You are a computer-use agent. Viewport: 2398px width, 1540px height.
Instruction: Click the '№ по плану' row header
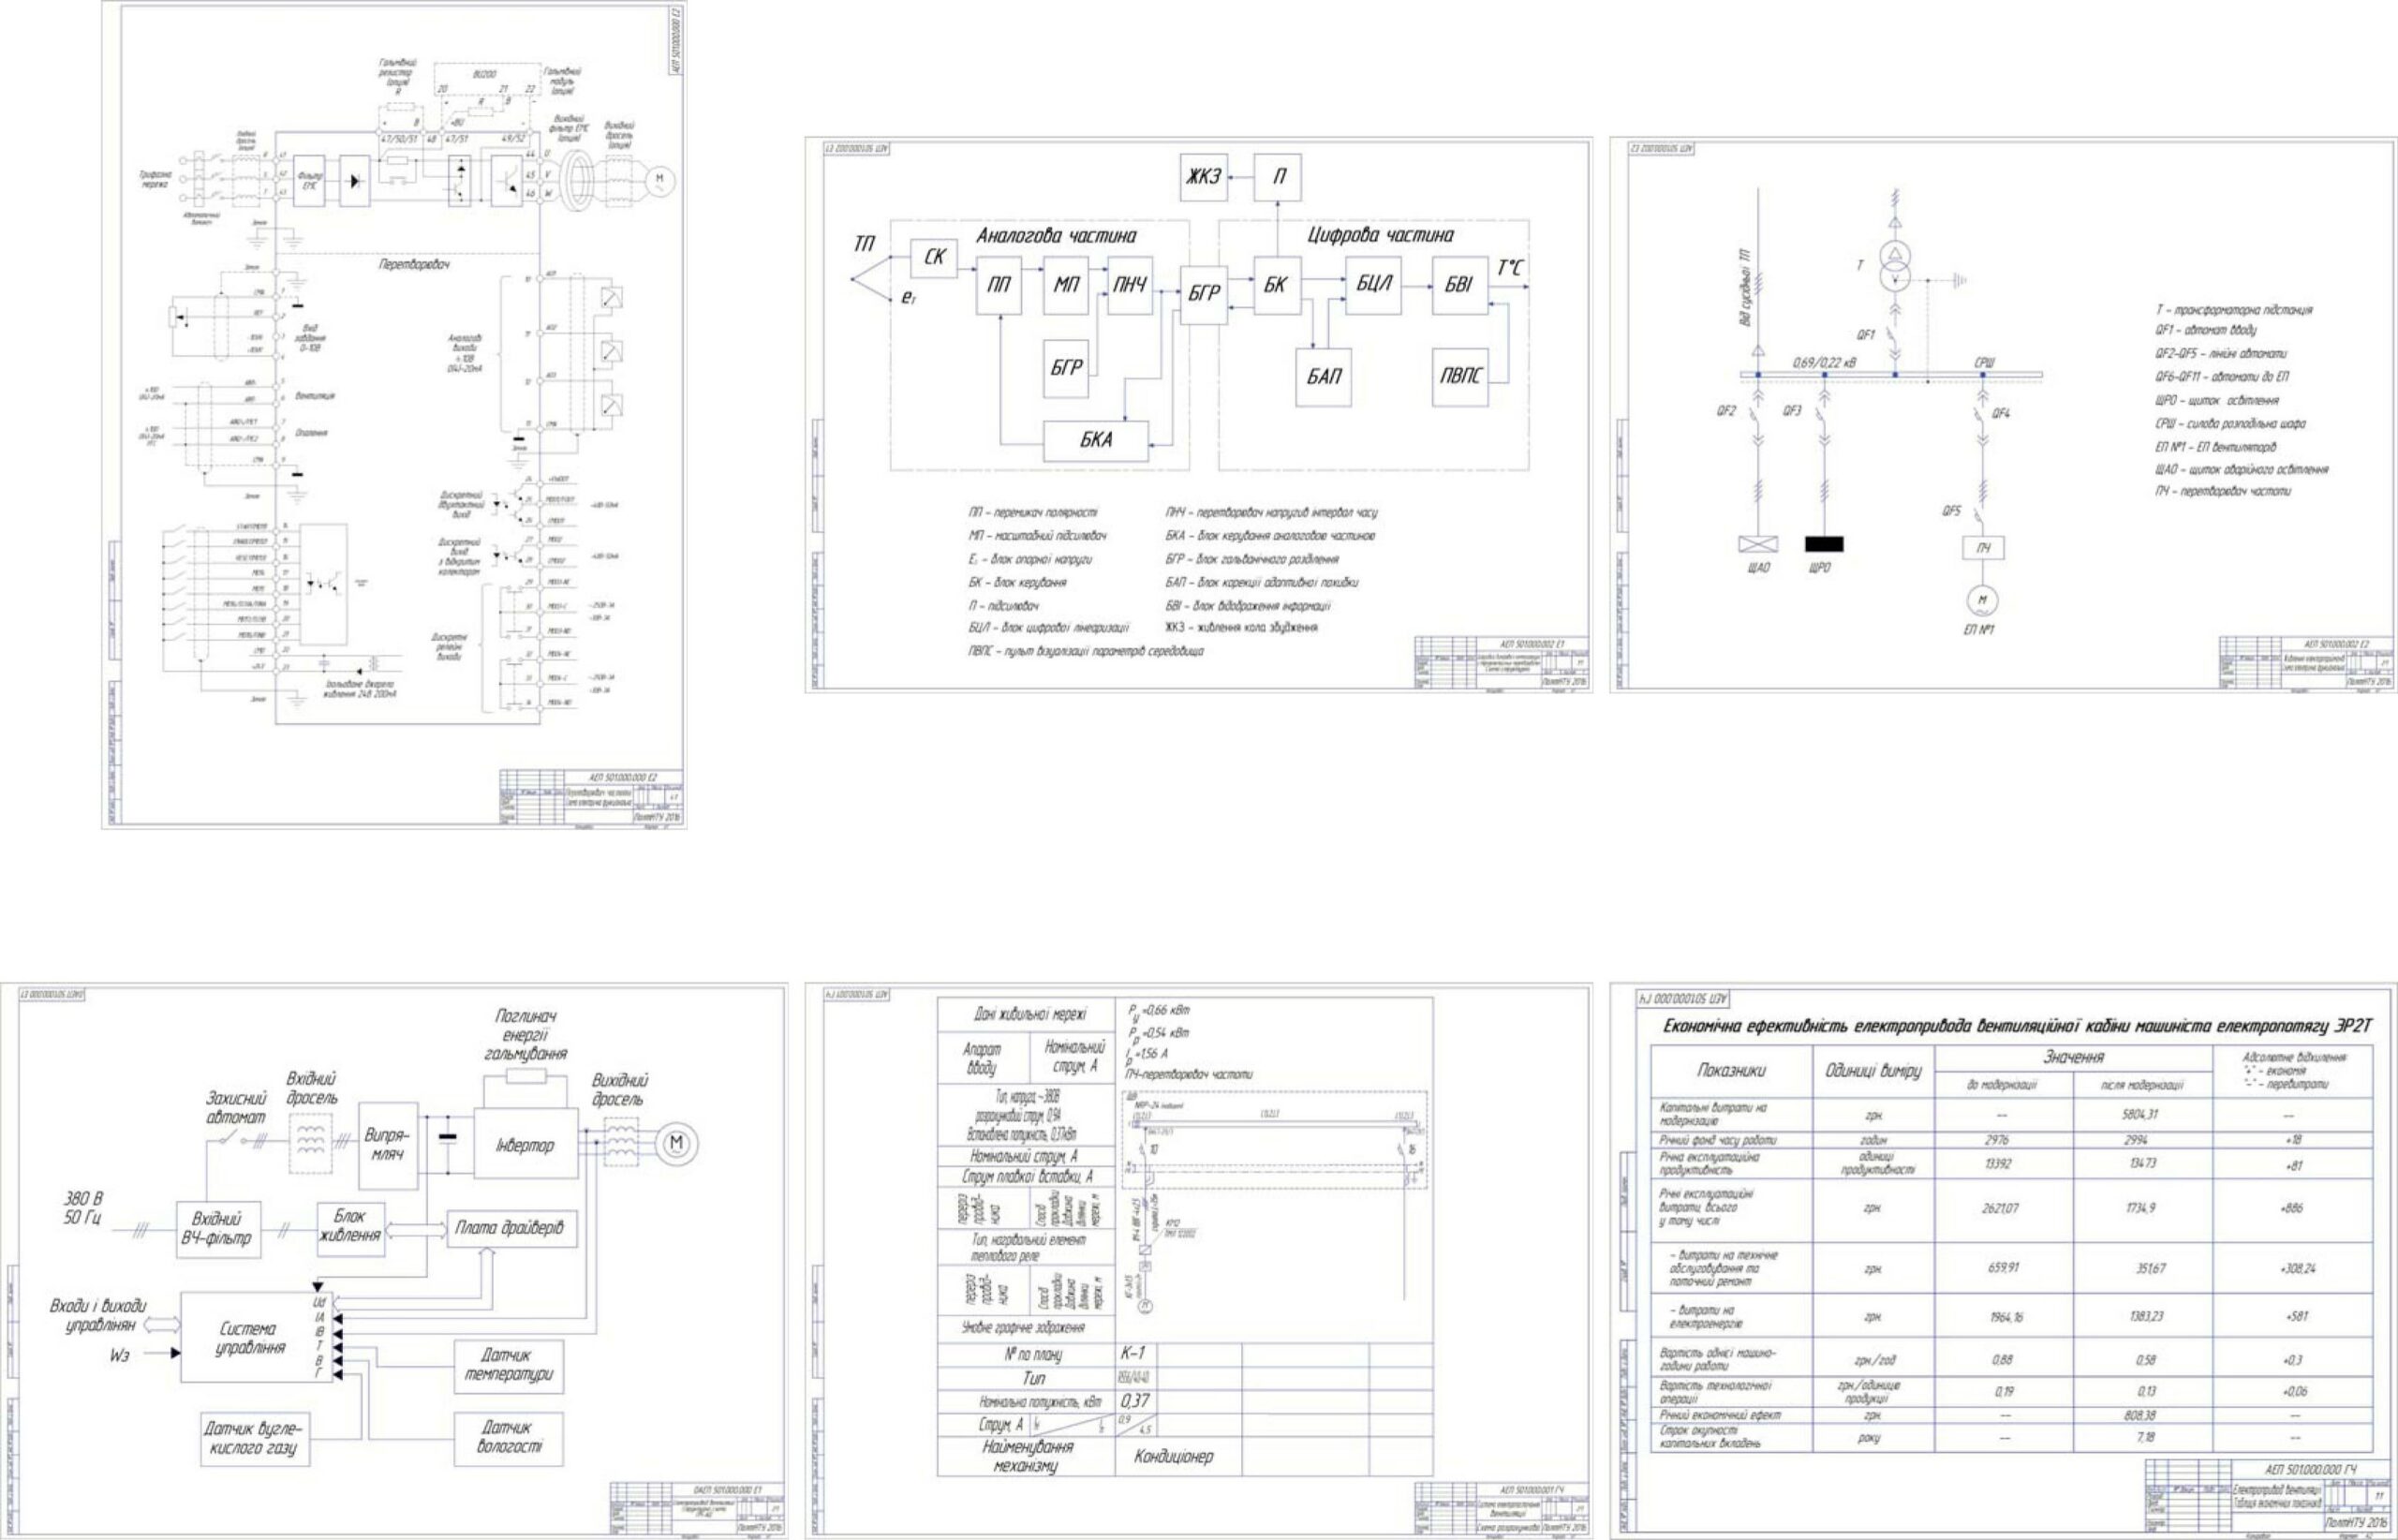1028,1355
